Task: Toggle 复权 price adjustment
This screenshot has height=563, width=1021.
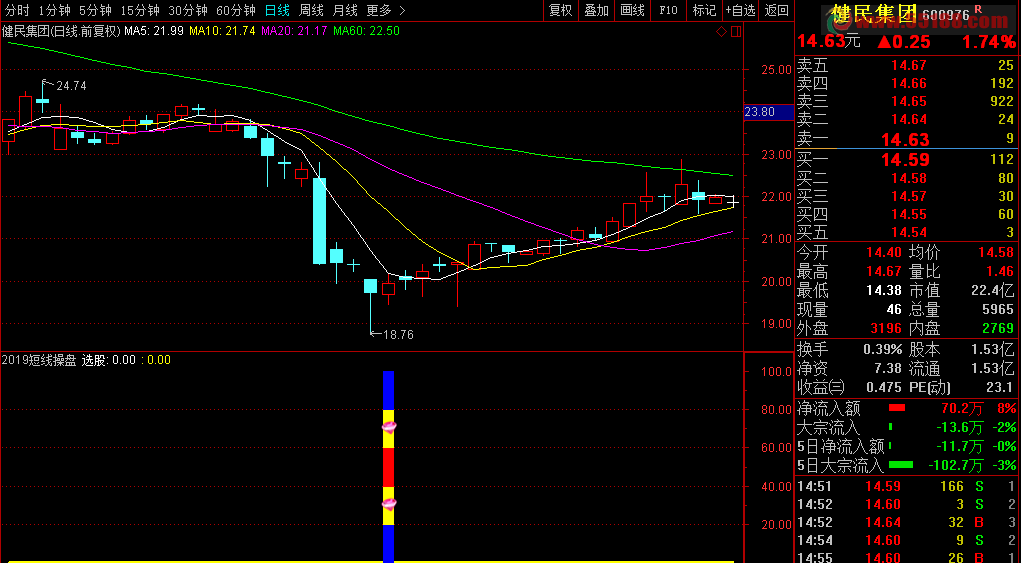Action: (561, 10)
